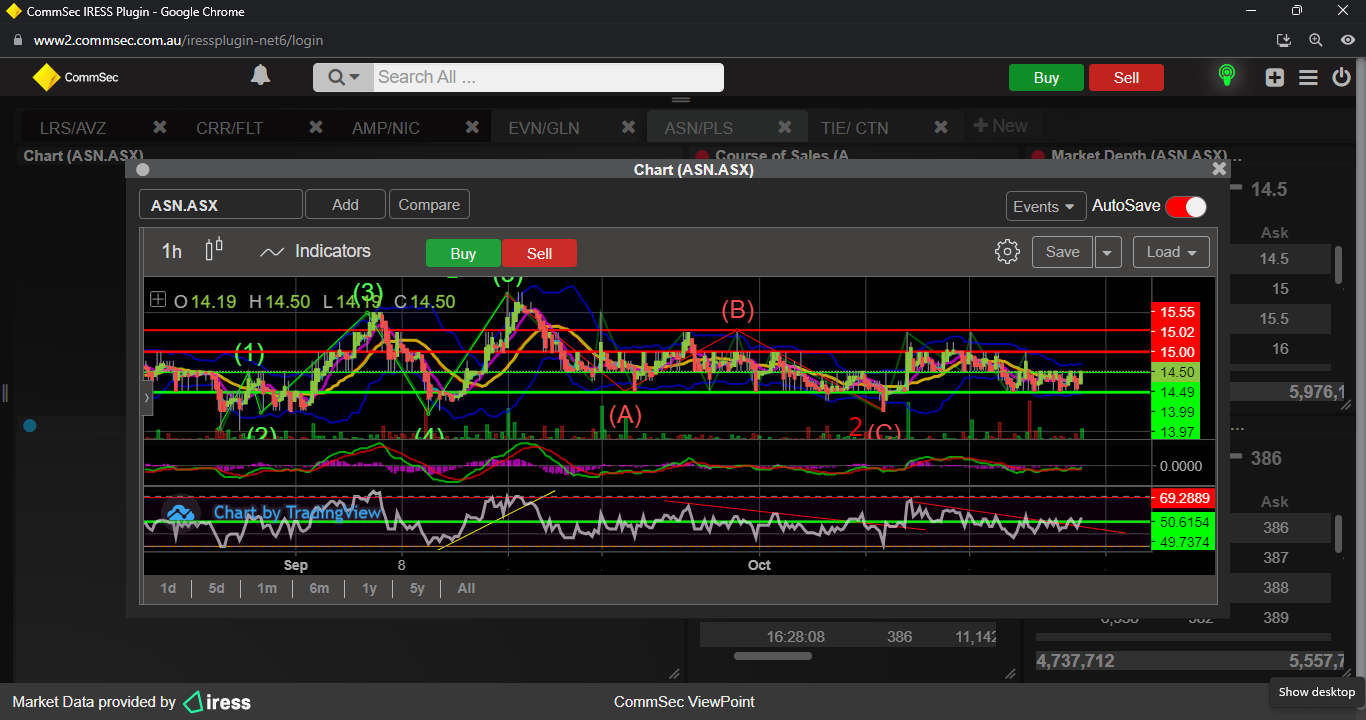This screenshot has height=720, width=1366.
Task: Click the Compare button
Action: tap(429, 205)
